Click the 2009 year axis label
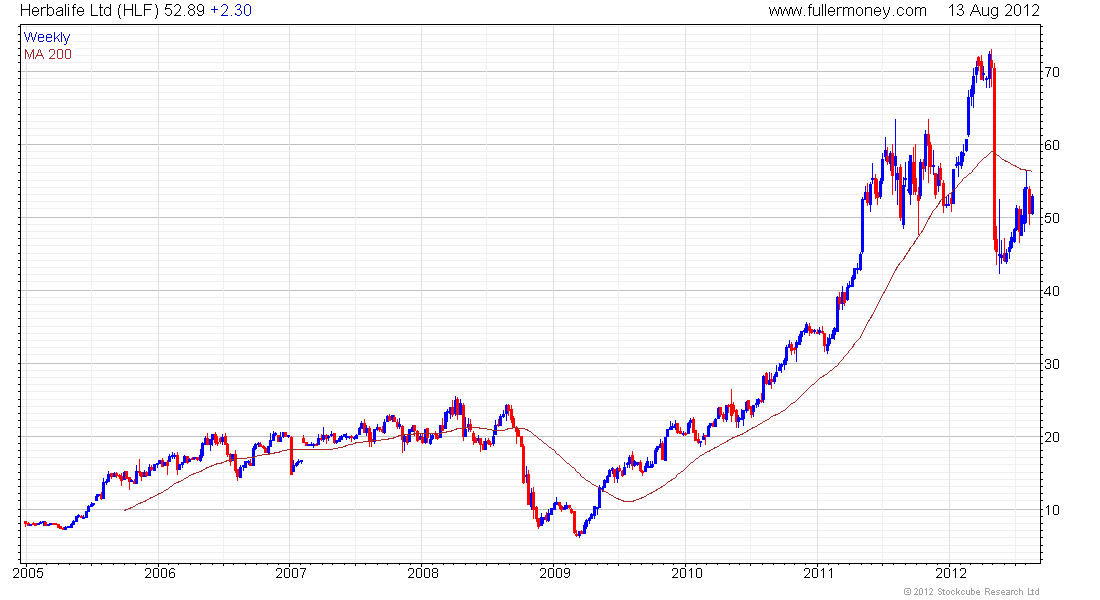 (x=555, y=573)
